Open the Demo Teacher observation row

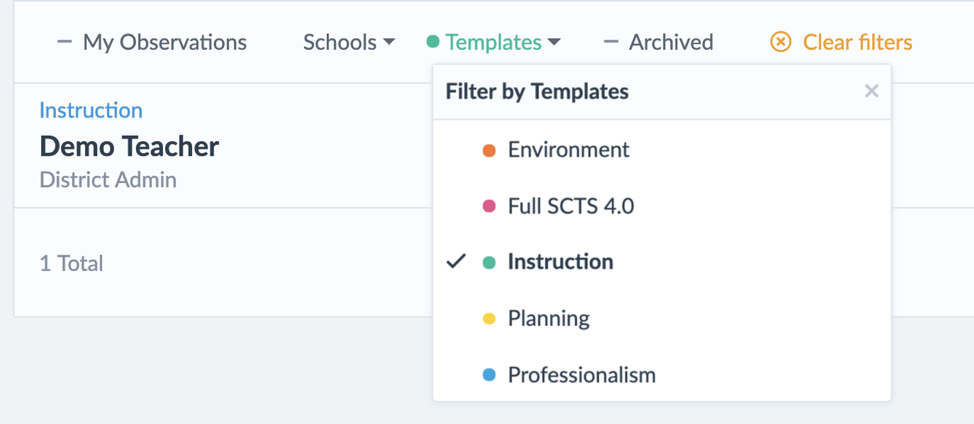[129, 147]
